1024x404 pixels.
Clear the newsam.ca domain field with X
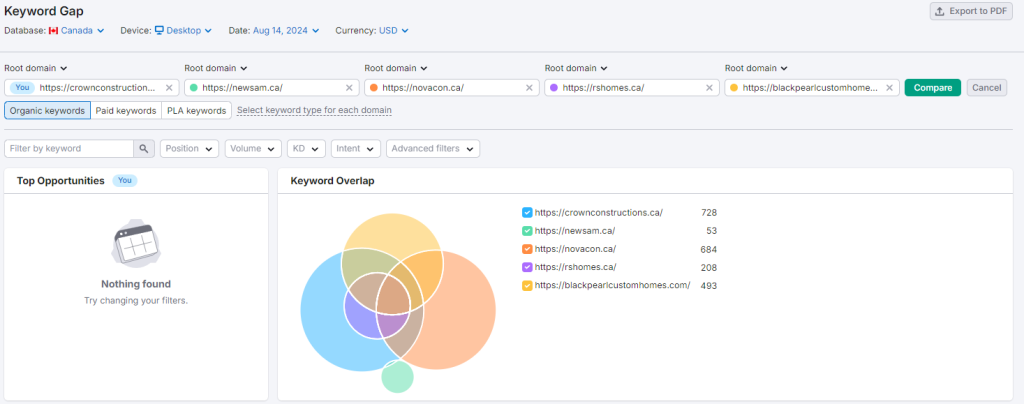pos(349,87)
